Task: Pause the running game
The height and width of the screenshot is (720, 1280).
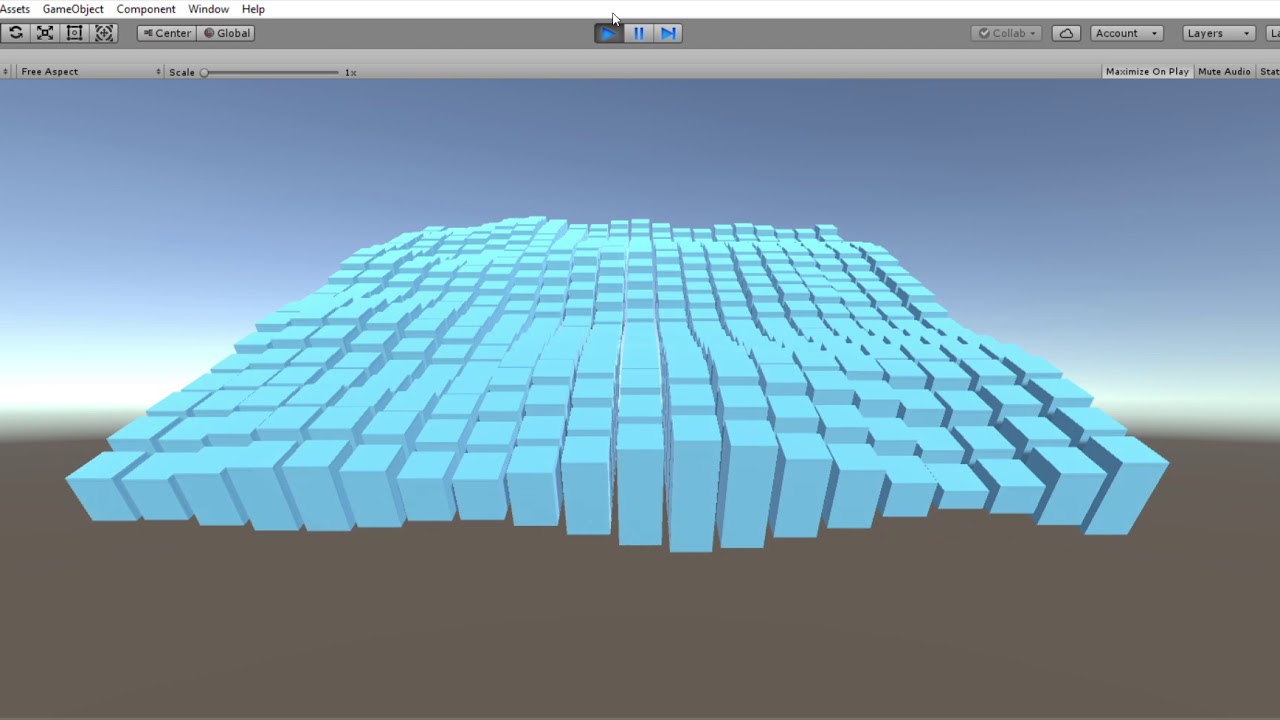Action: click(x=638, y=33)
